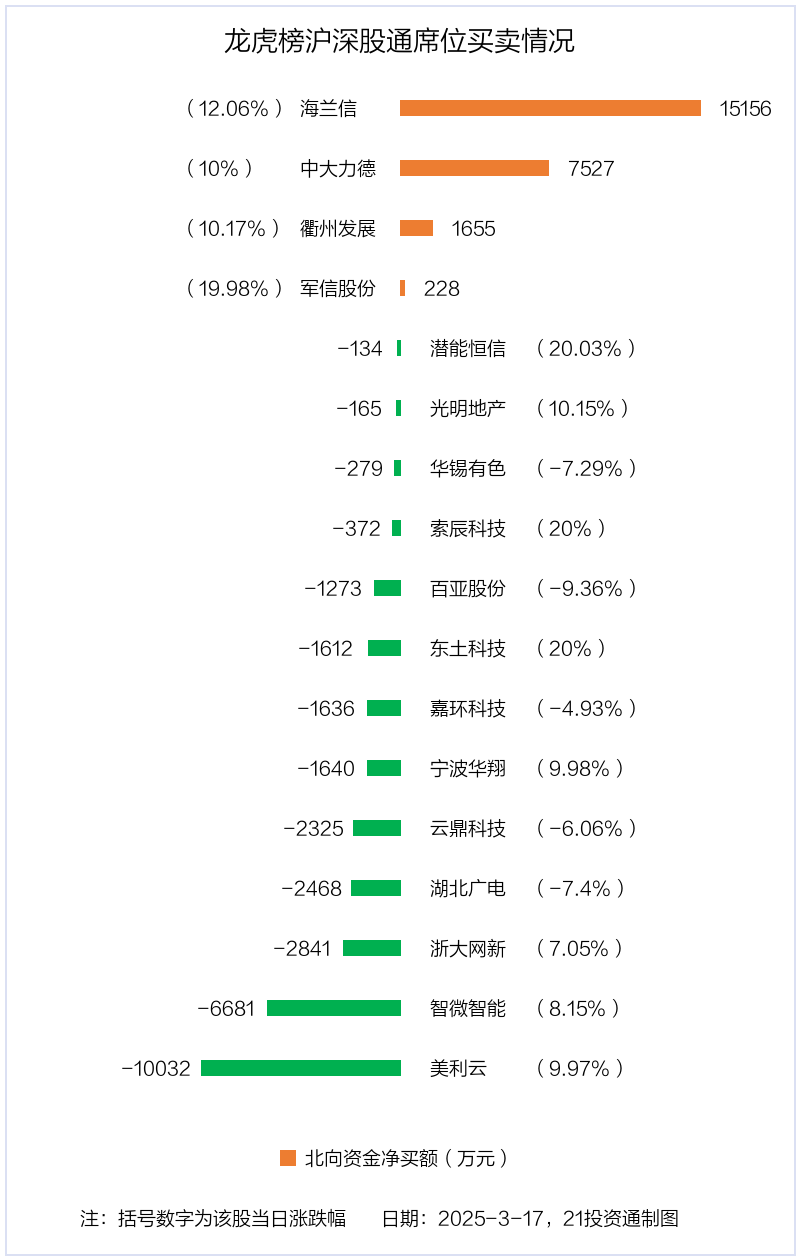Select the 中大力德 orange bar
800x1260 pixels.
pyautogui.click(x=474, y=168)
